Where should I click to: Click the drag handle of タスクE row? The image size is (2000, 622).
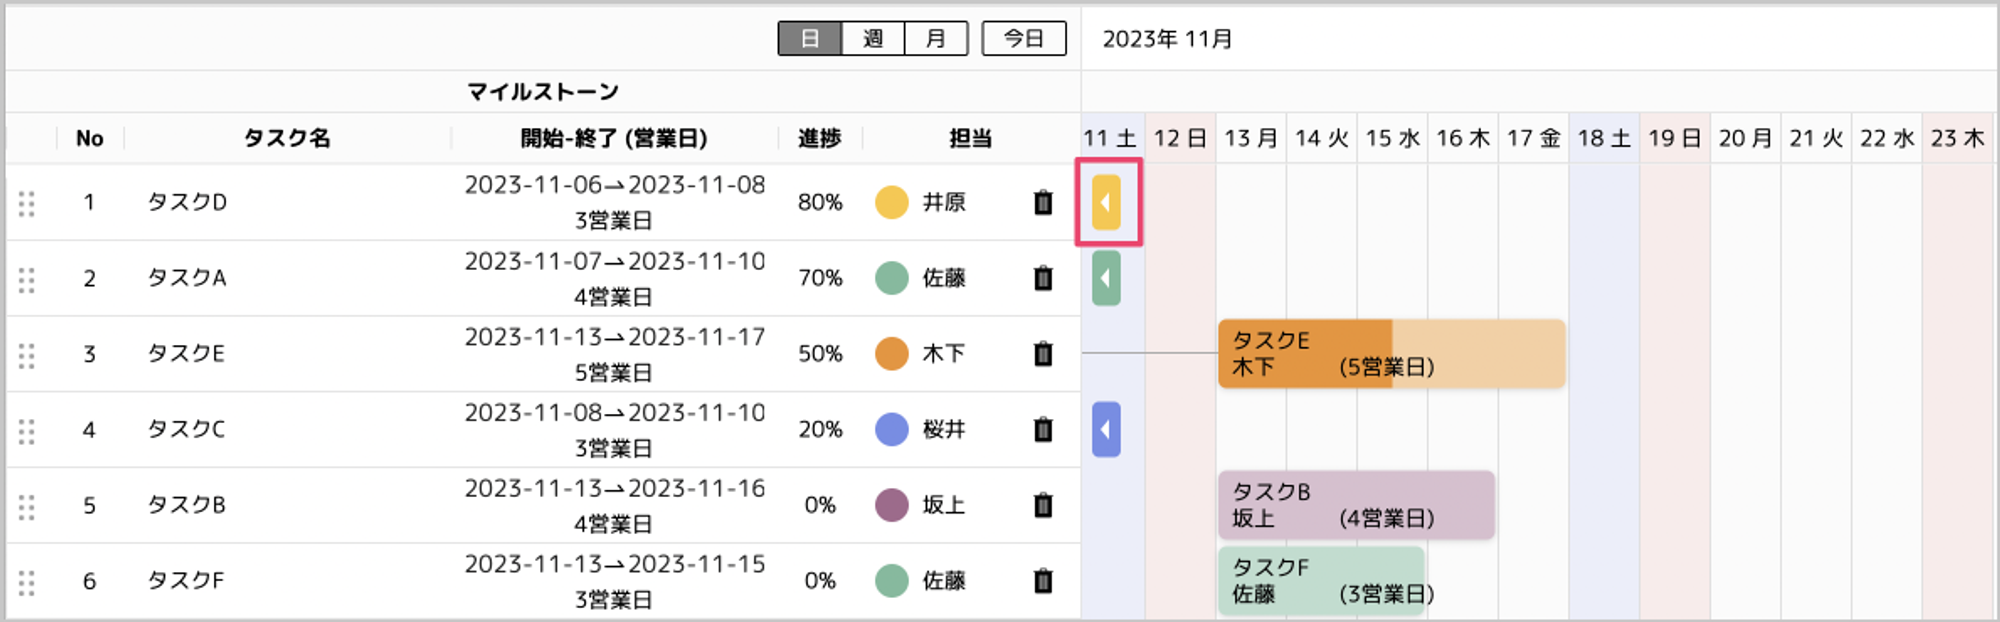click(27, 355)
